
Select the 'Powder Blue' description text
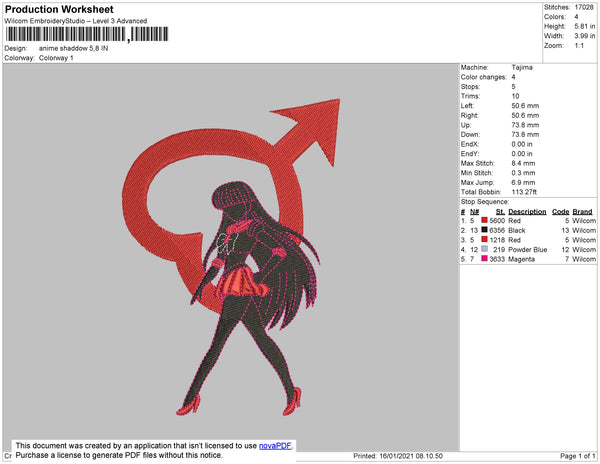(x=528, y=249)
